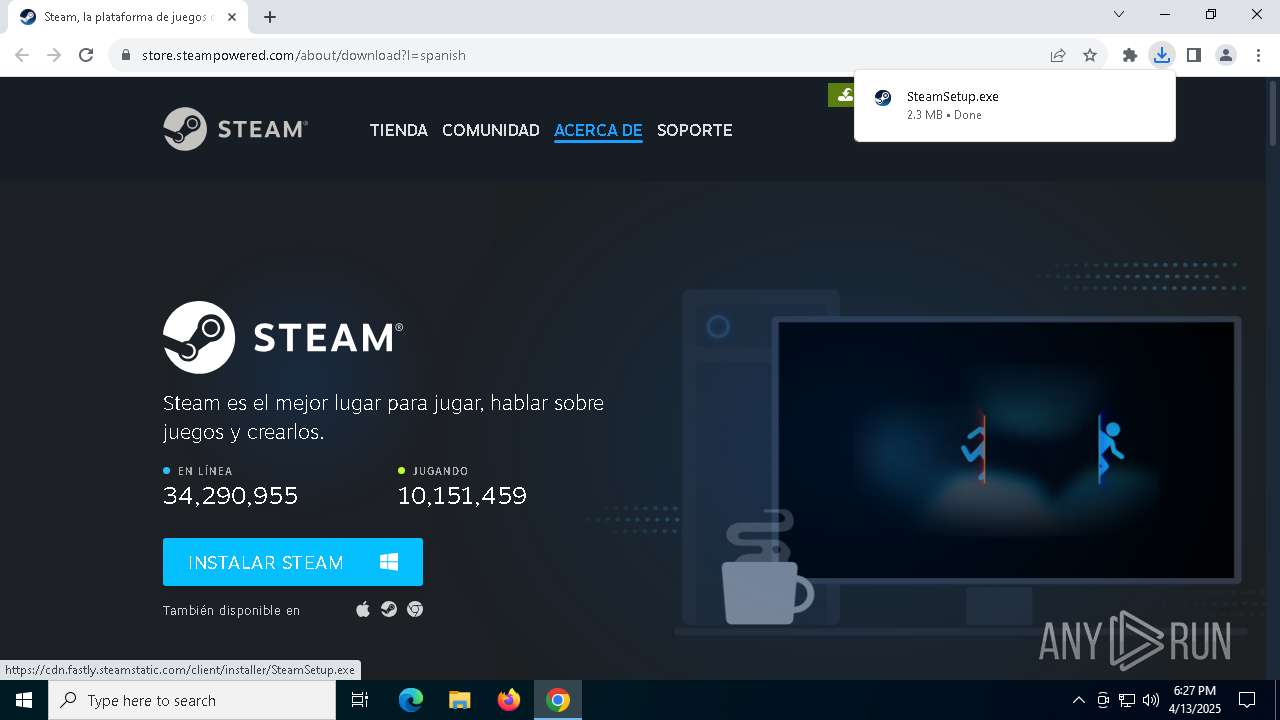Open Chrome three-dot menu
1280x720 pixels.
pos(1258,55)
